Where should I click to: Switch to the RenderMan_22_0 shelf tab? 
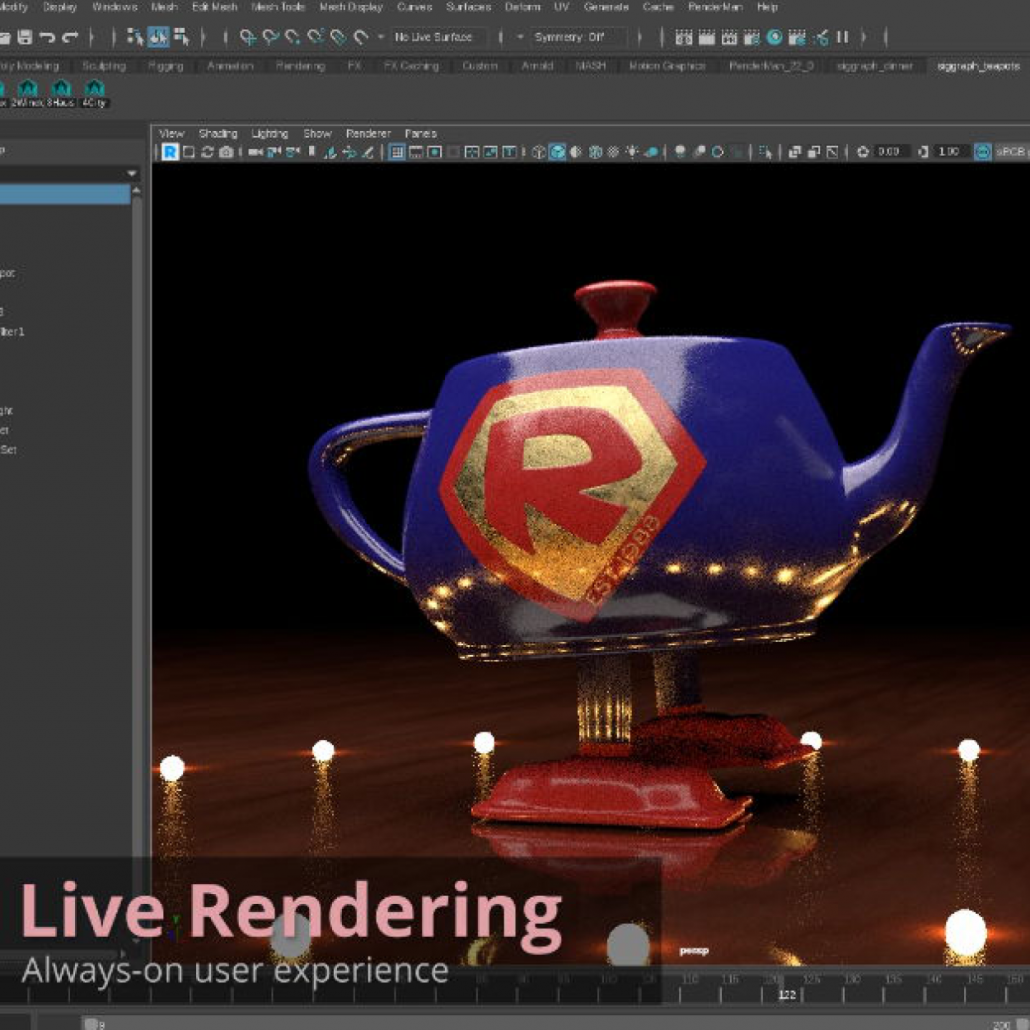coord(771,66)
